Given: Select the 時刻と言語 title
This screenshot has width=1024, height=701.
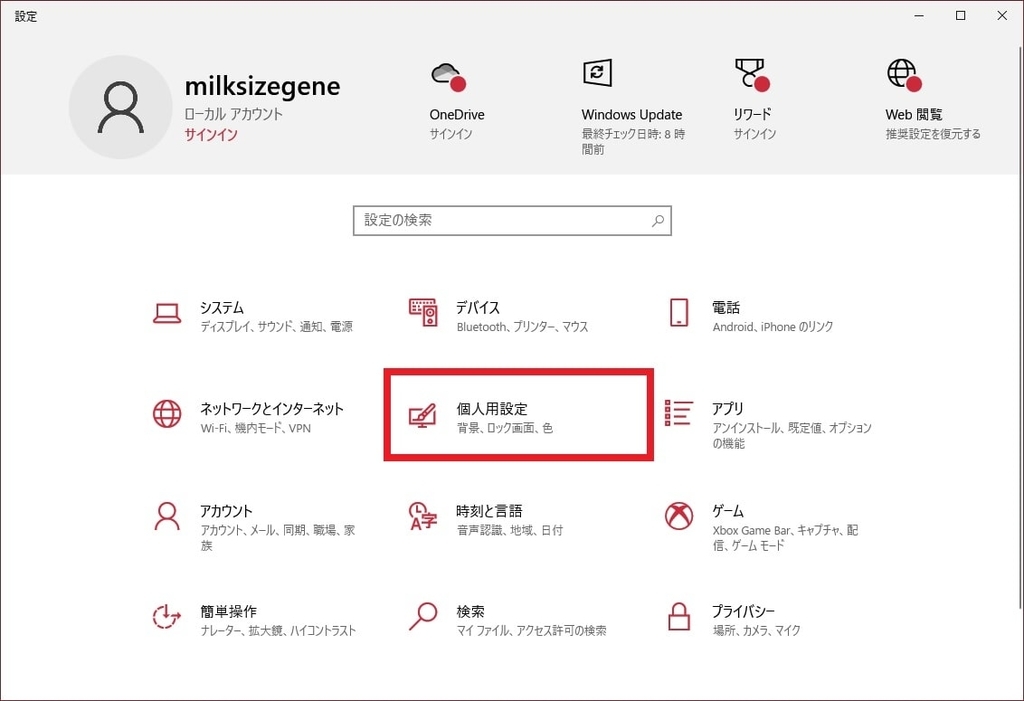Looking at the screenshot, I should point(489,511).
